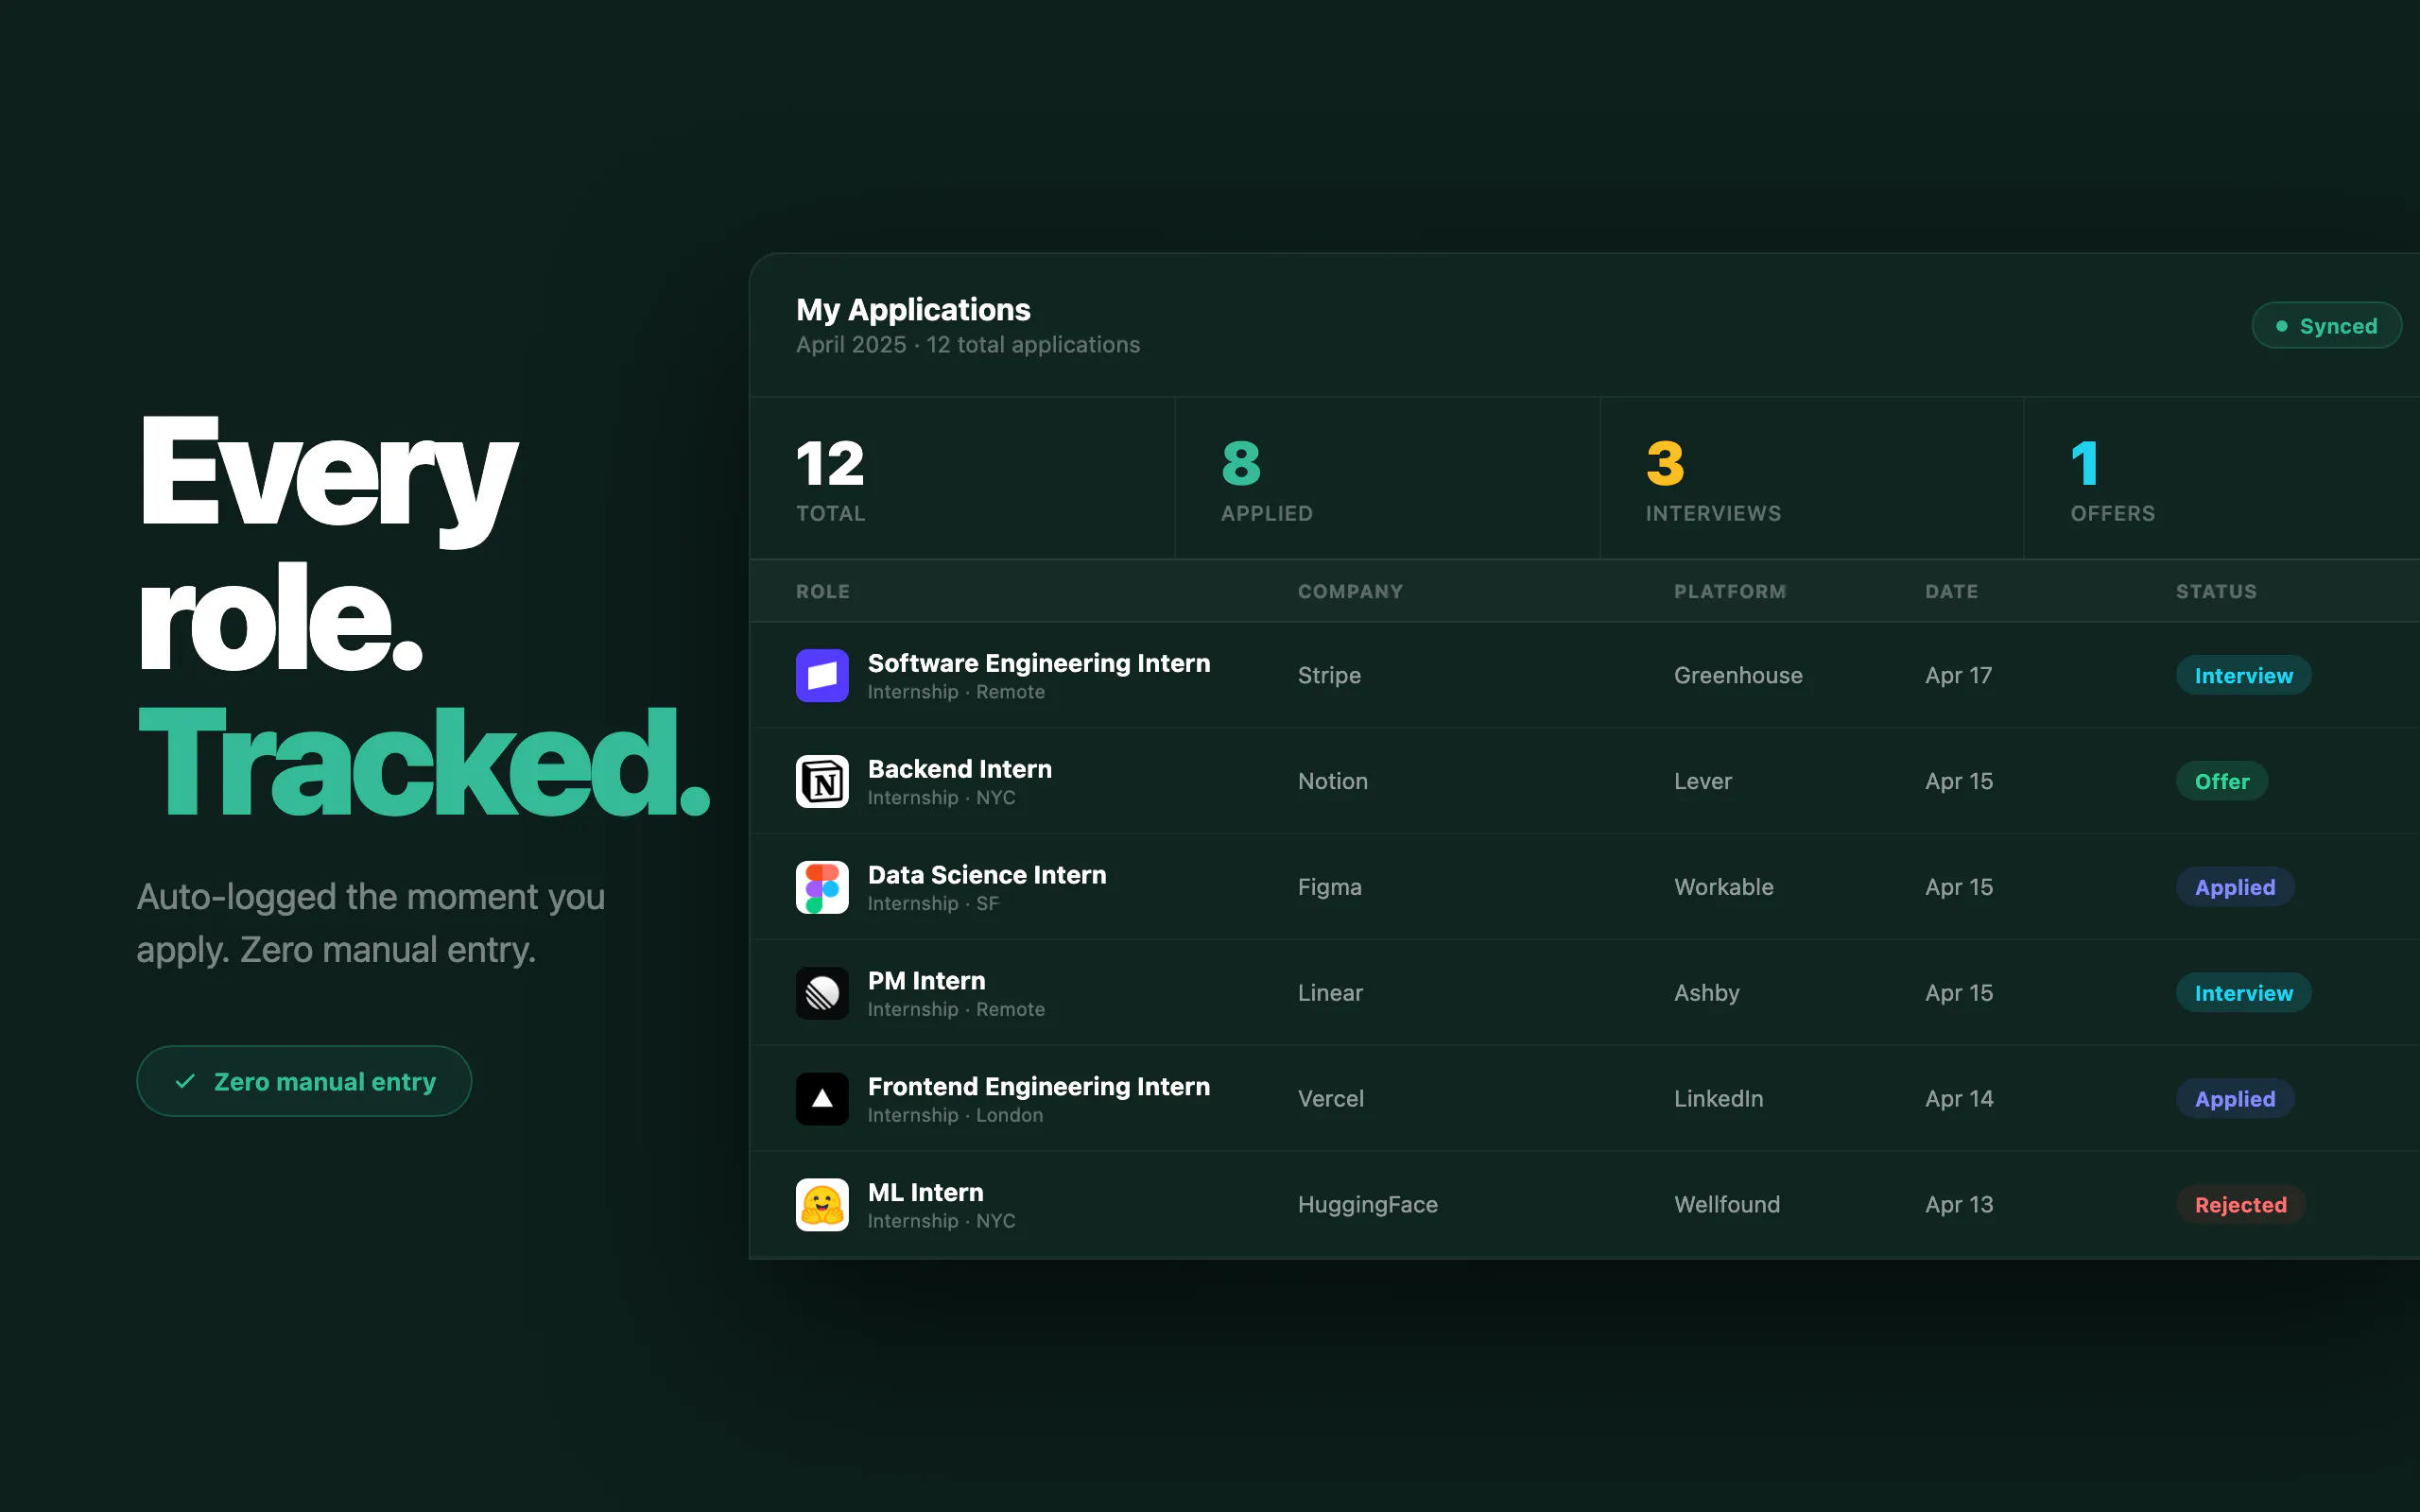Open the Backend Intern role
This screenshot has height=1512, width=2420.
(x=960, y=769)
